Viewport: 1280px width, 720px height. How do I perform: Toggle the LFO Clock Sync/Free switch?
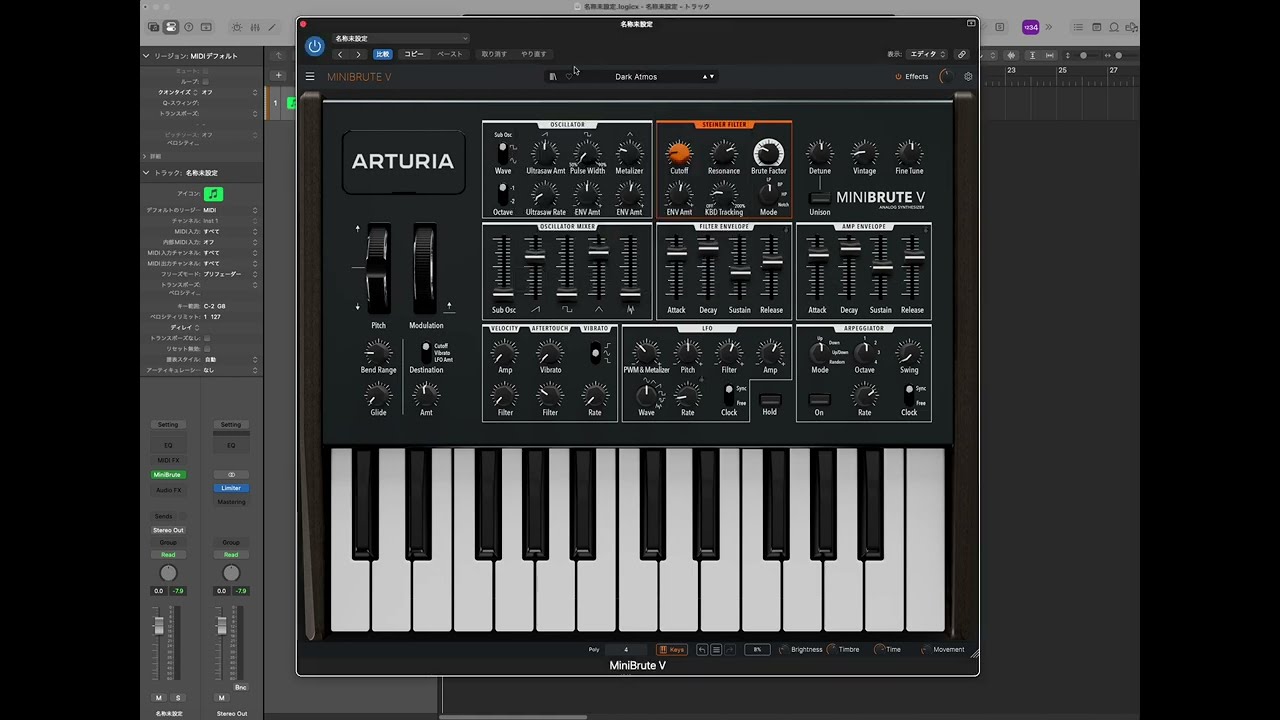tap(729, 395)
